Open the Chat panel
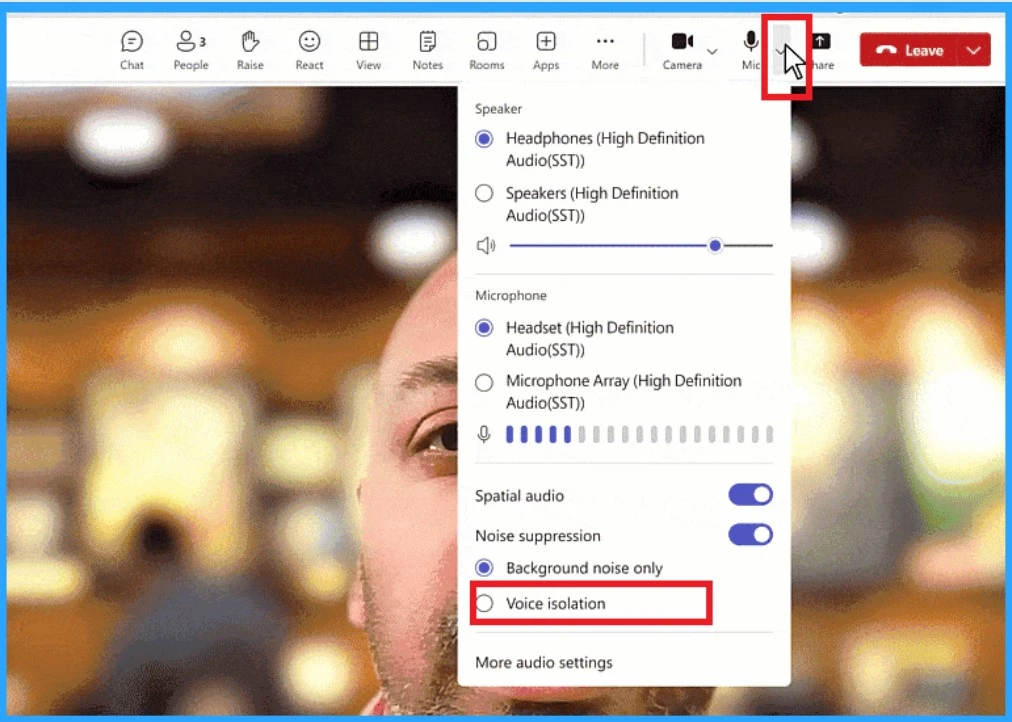1012x722 pixels. point(132,50)
